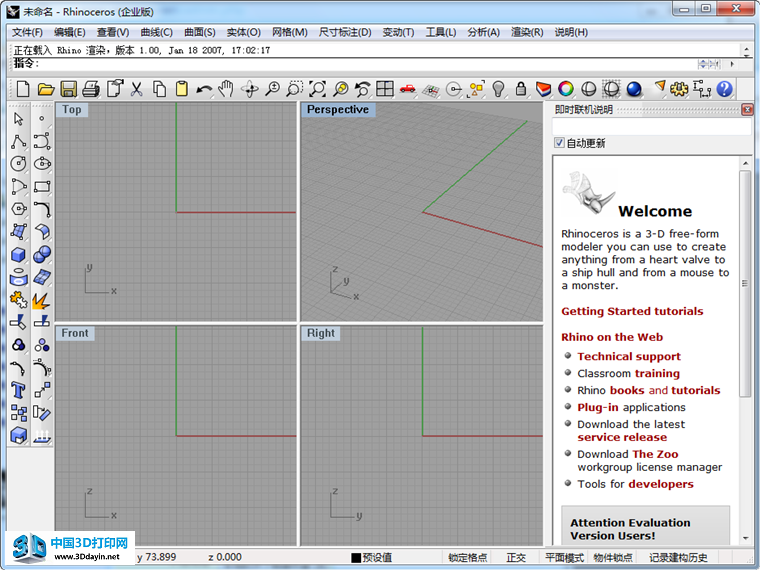
Task: Open the Technical support link
Action: [629, 357]
